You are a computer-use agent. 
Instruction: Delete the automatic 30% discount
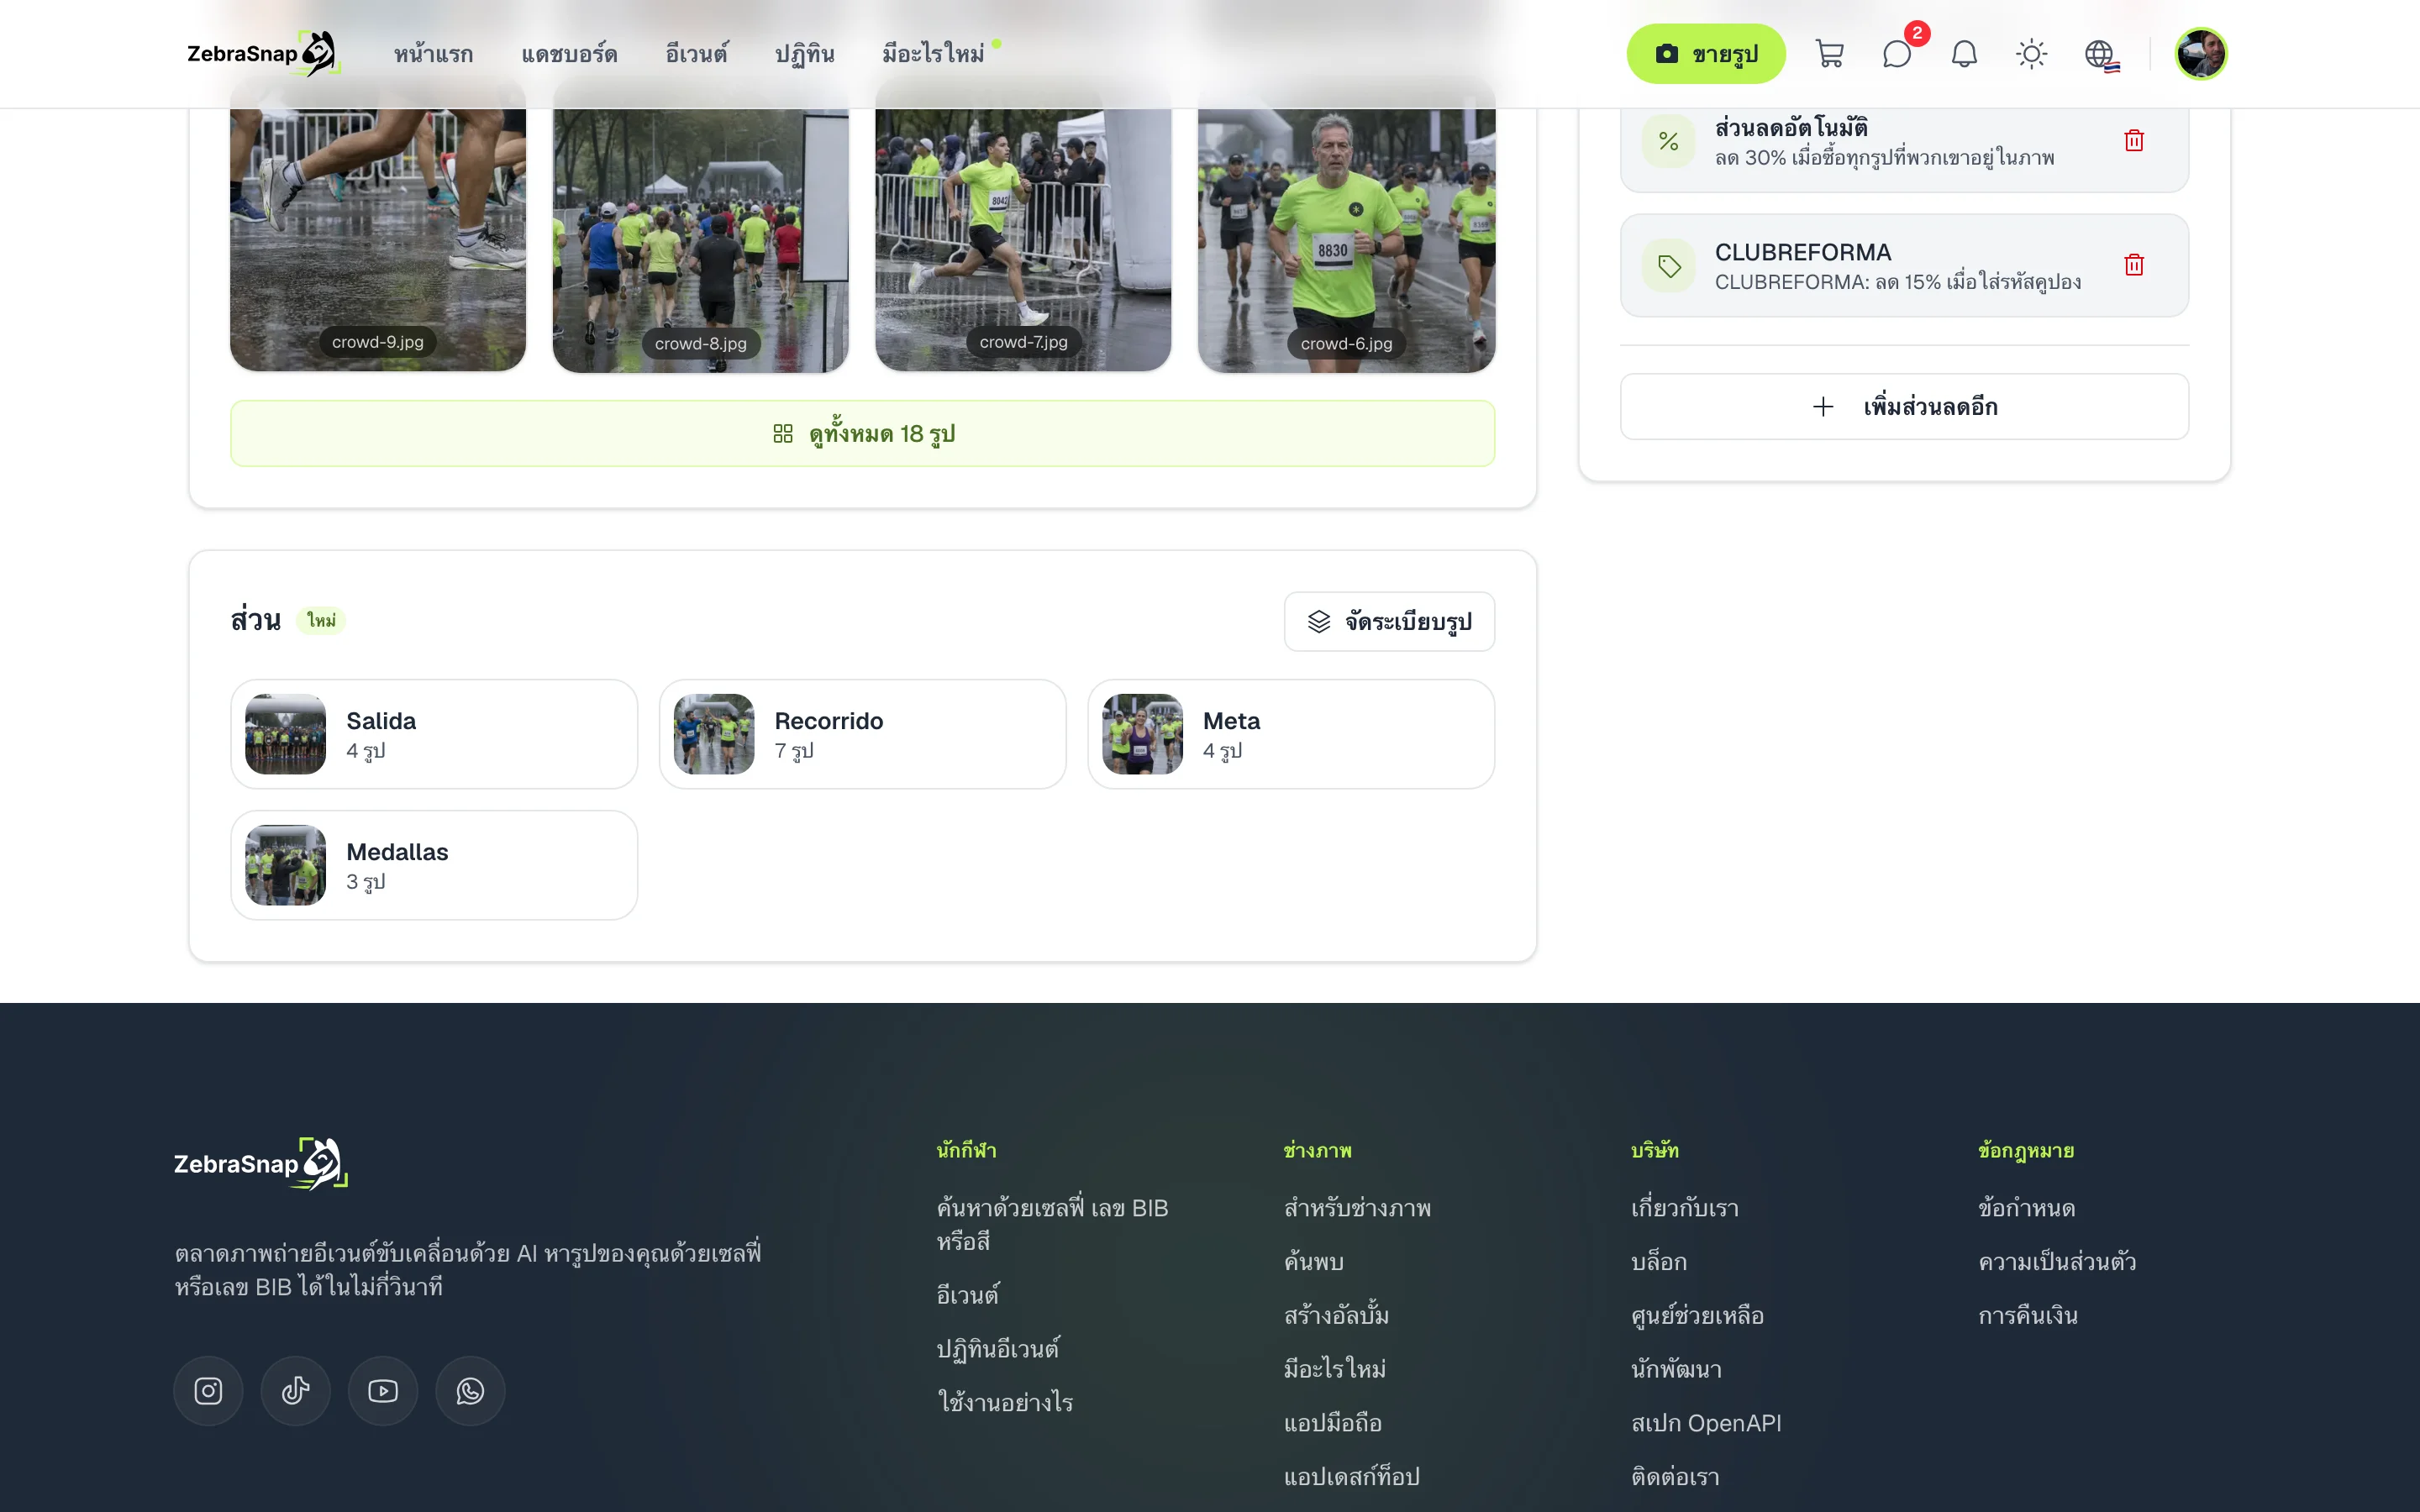2134,141
